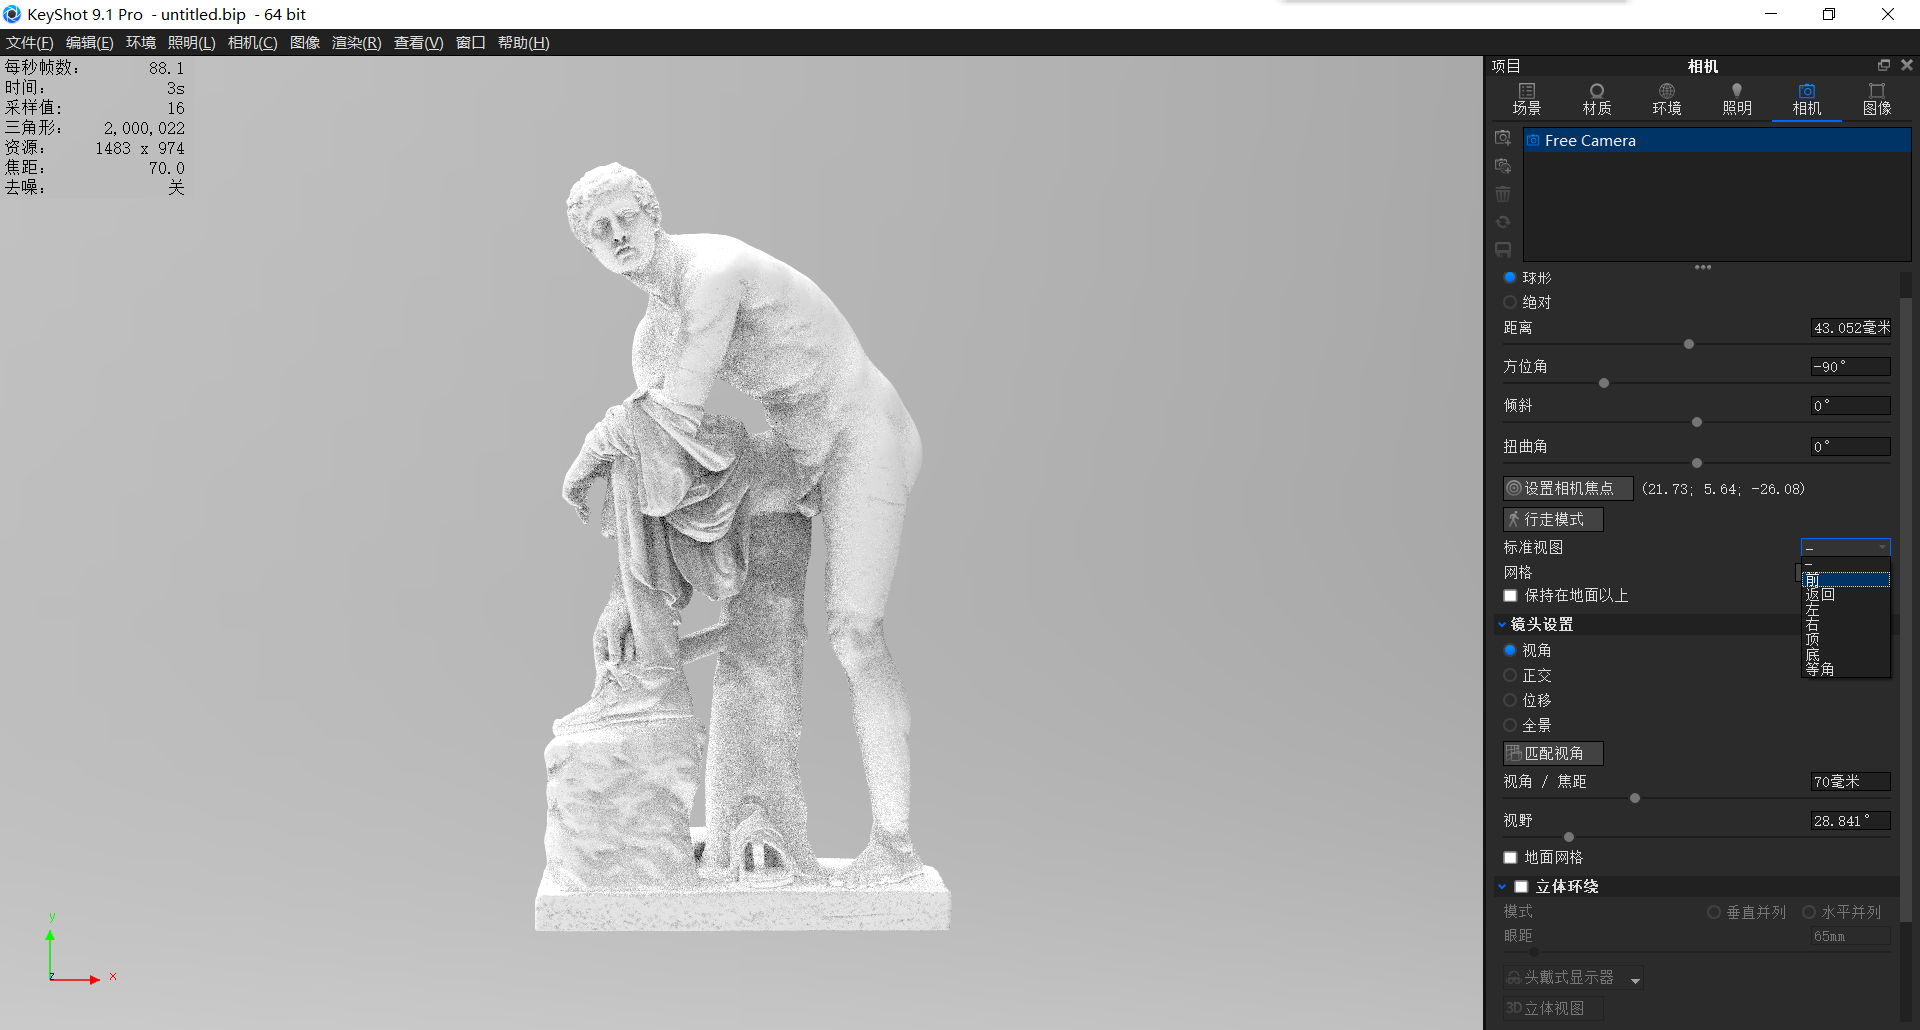
Task: Open the 材质 (Material) panel tab
Action: coord(1596,99)
